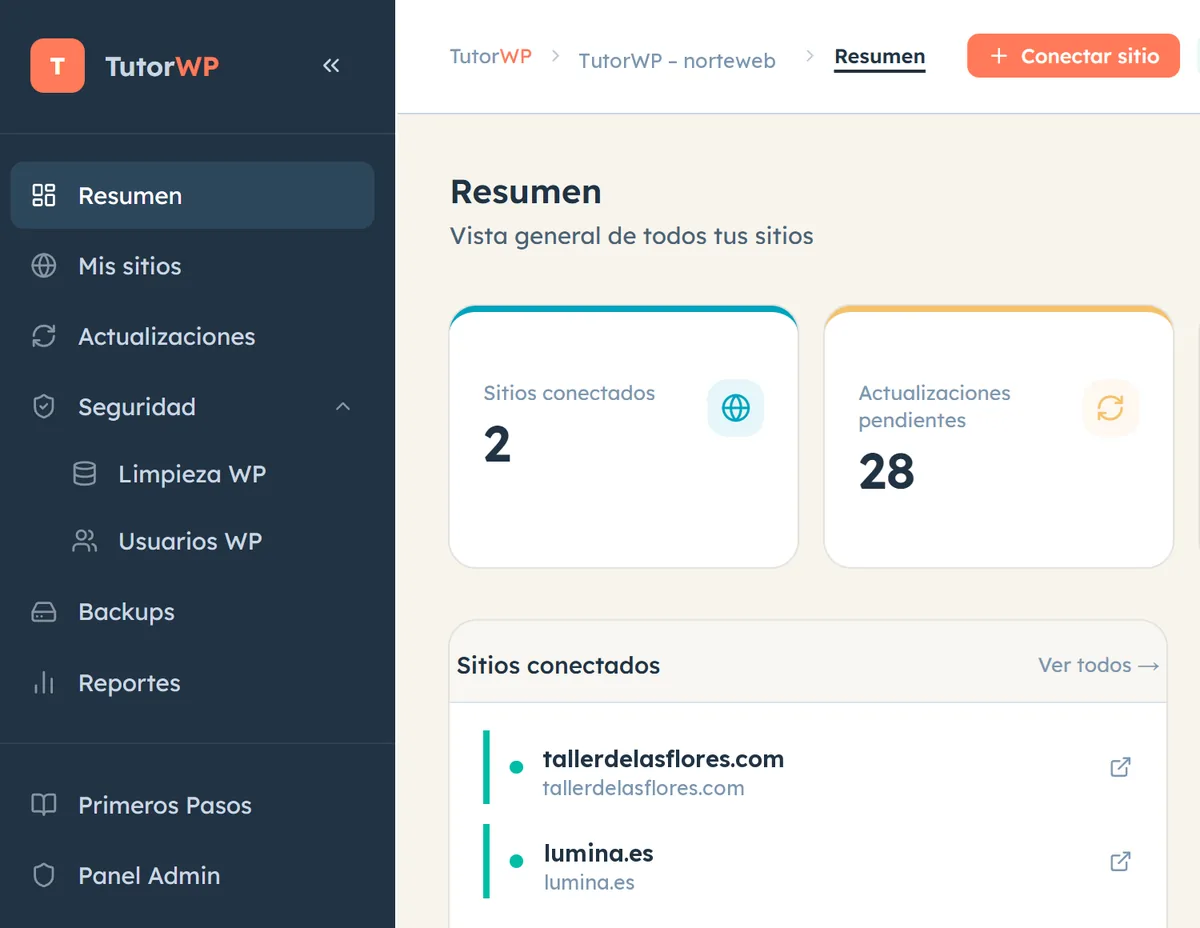Image resolution: width=1200 pixels, height=928 pixels.
Task: Click the Conectar sitio button
Action: pos(1073,56)
